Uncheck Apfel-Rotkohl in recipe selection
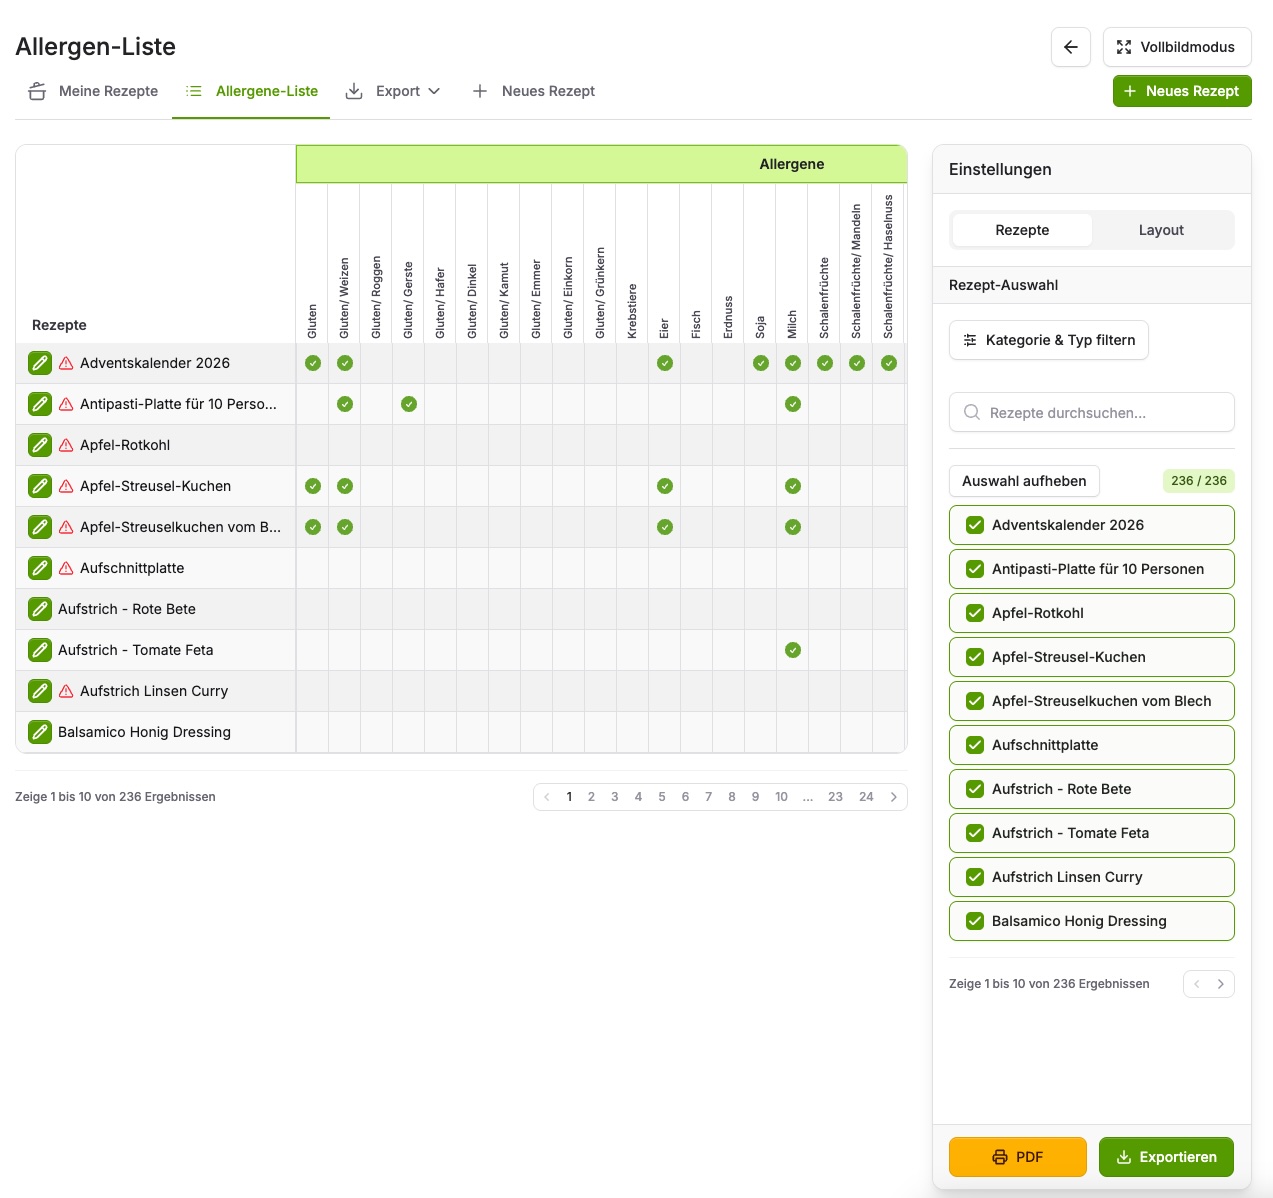 pyautogui.click(x=975, y=613)
